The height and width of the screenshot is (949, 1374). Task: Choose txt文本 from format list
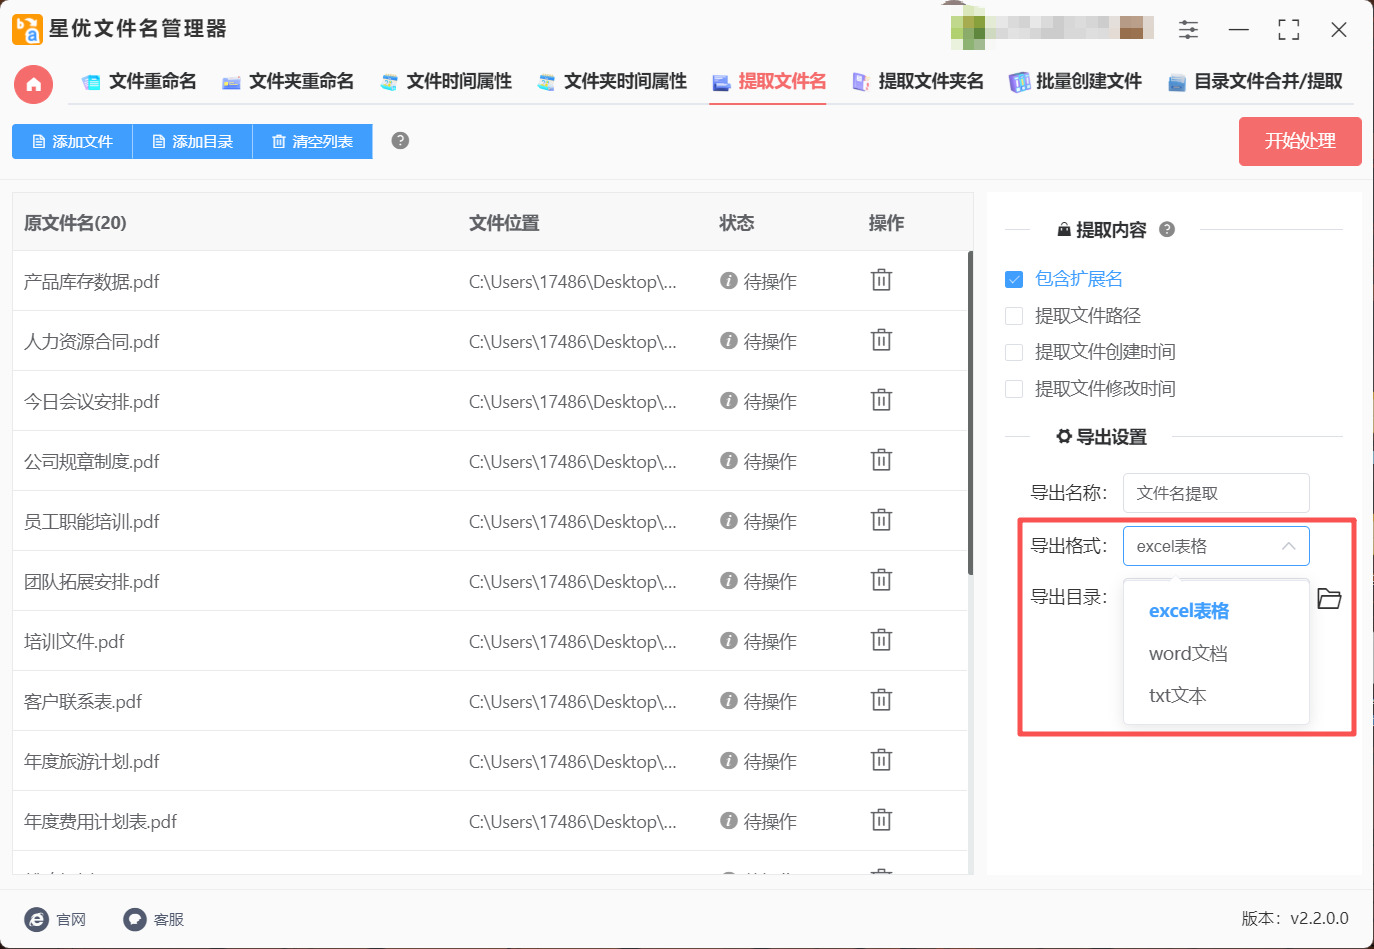coord(1177,695)
